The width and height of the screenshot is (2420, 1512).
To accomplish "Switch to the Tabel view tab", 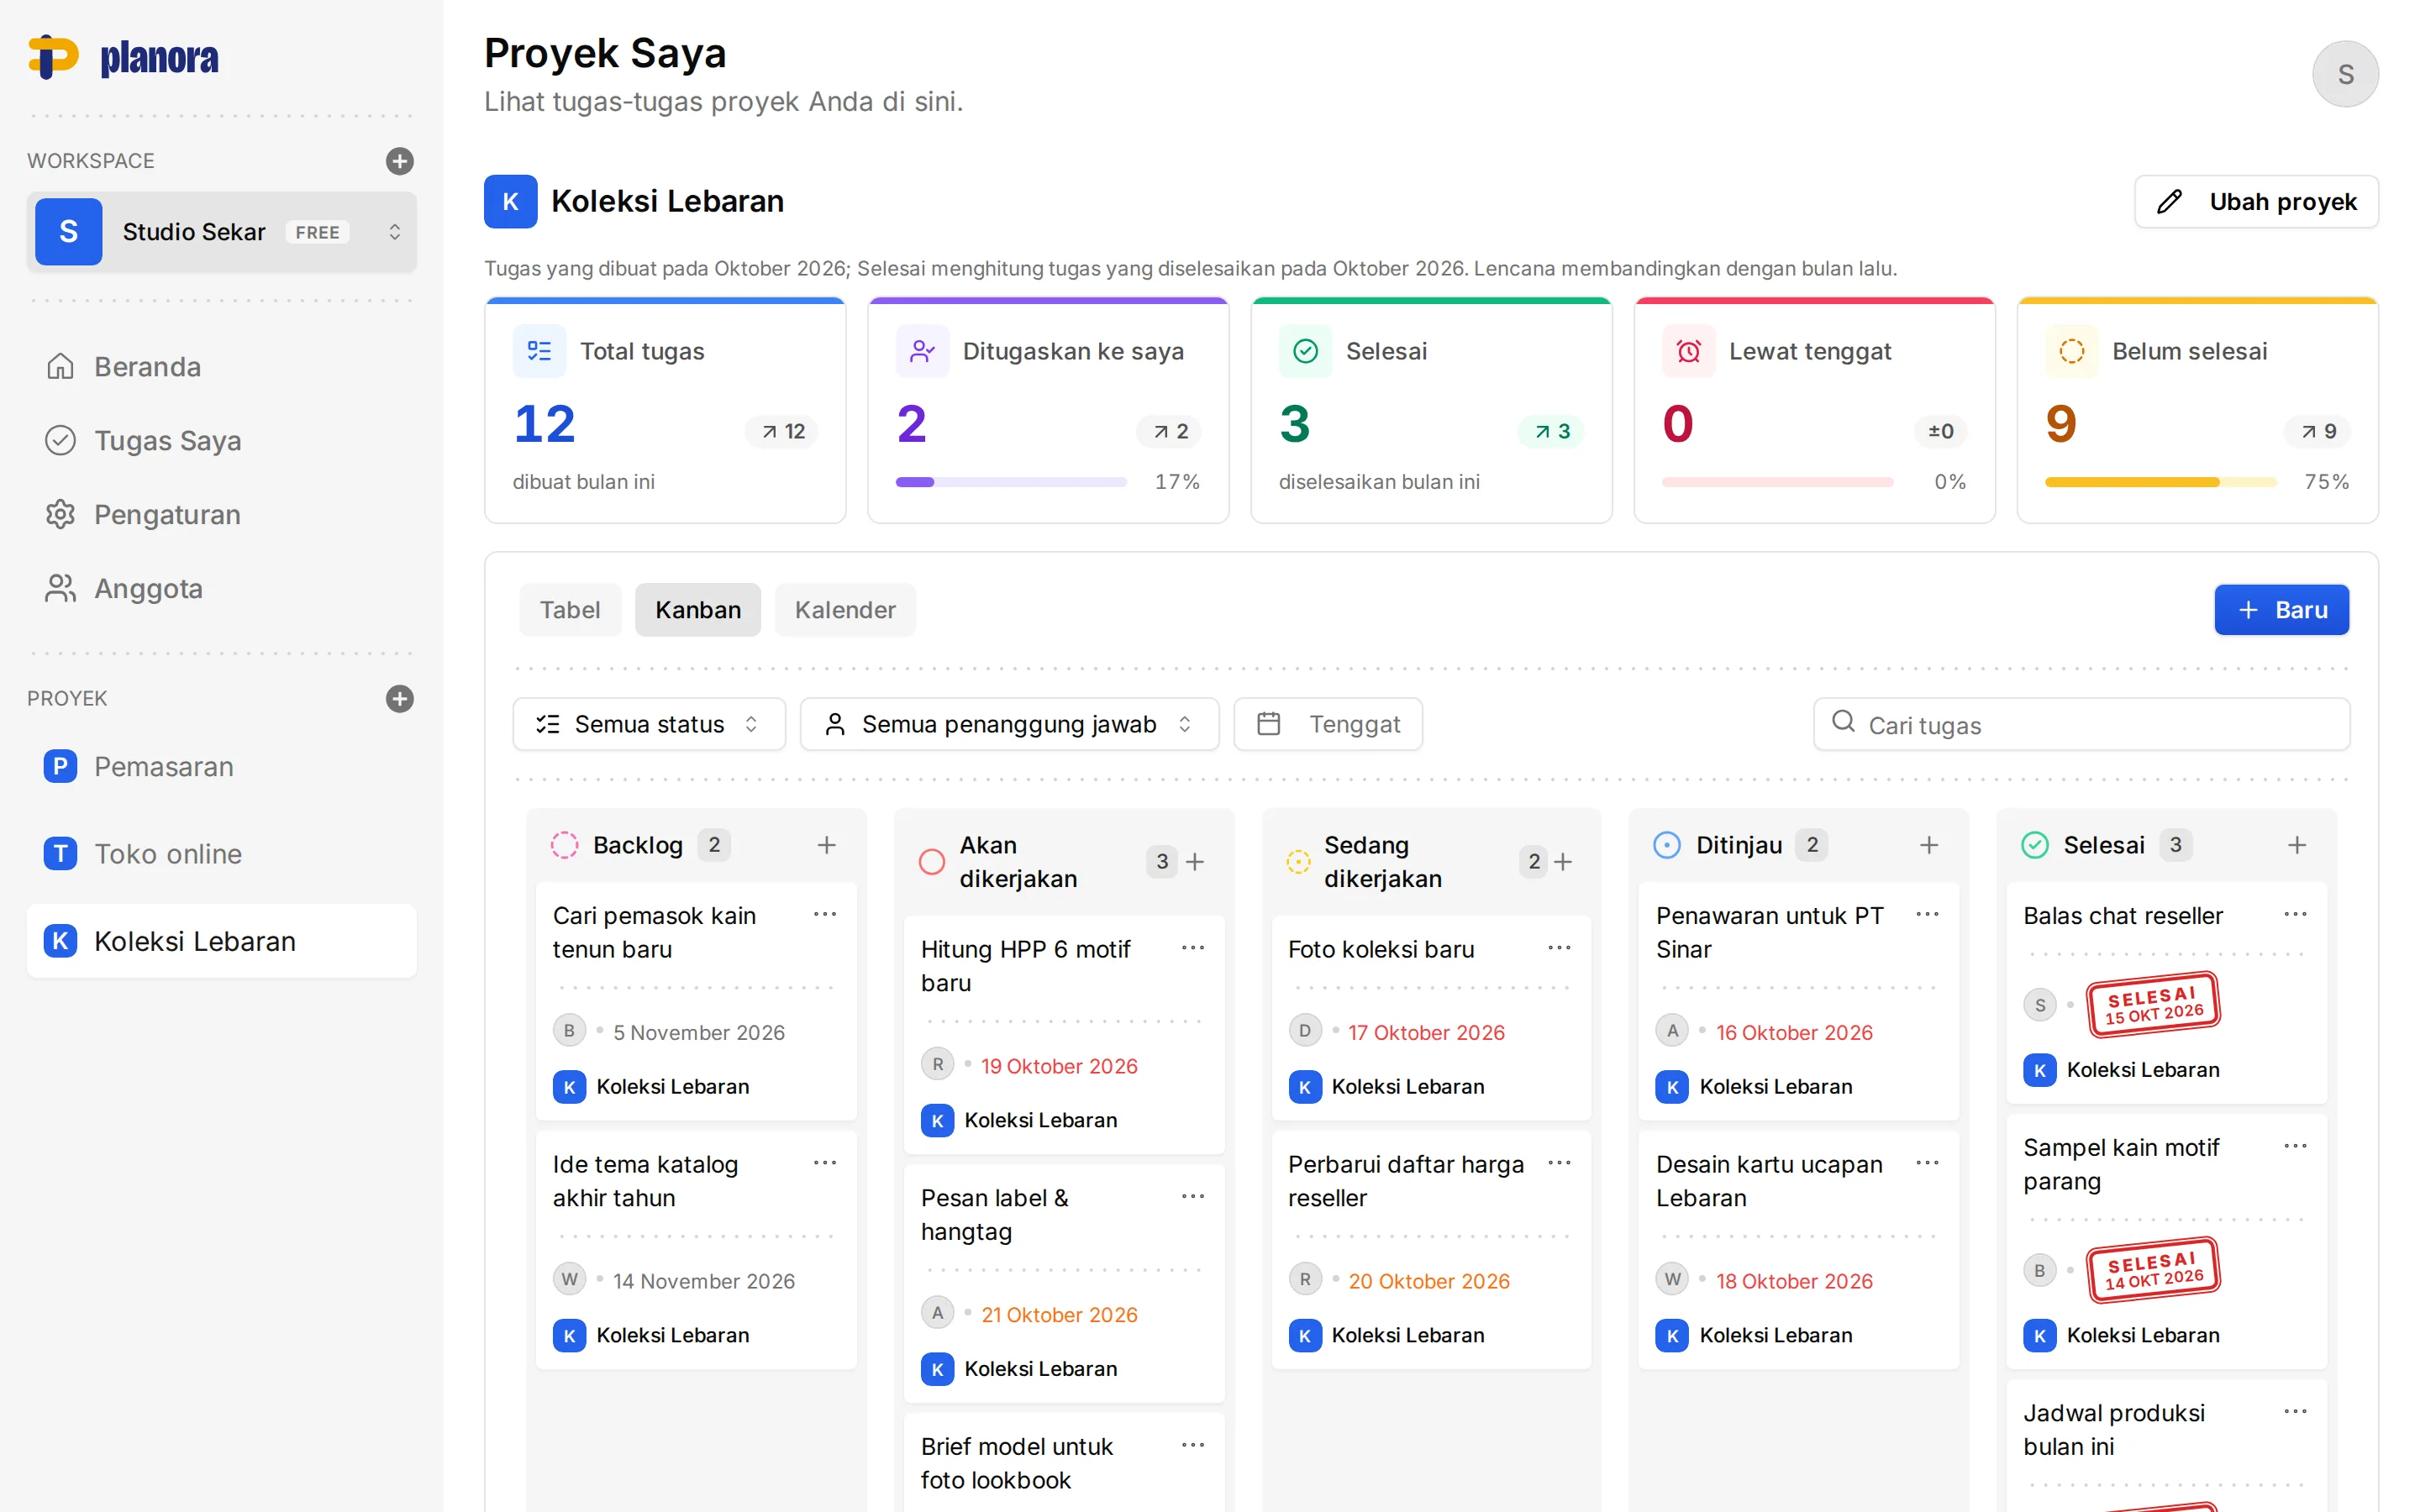I will [570, 610].
